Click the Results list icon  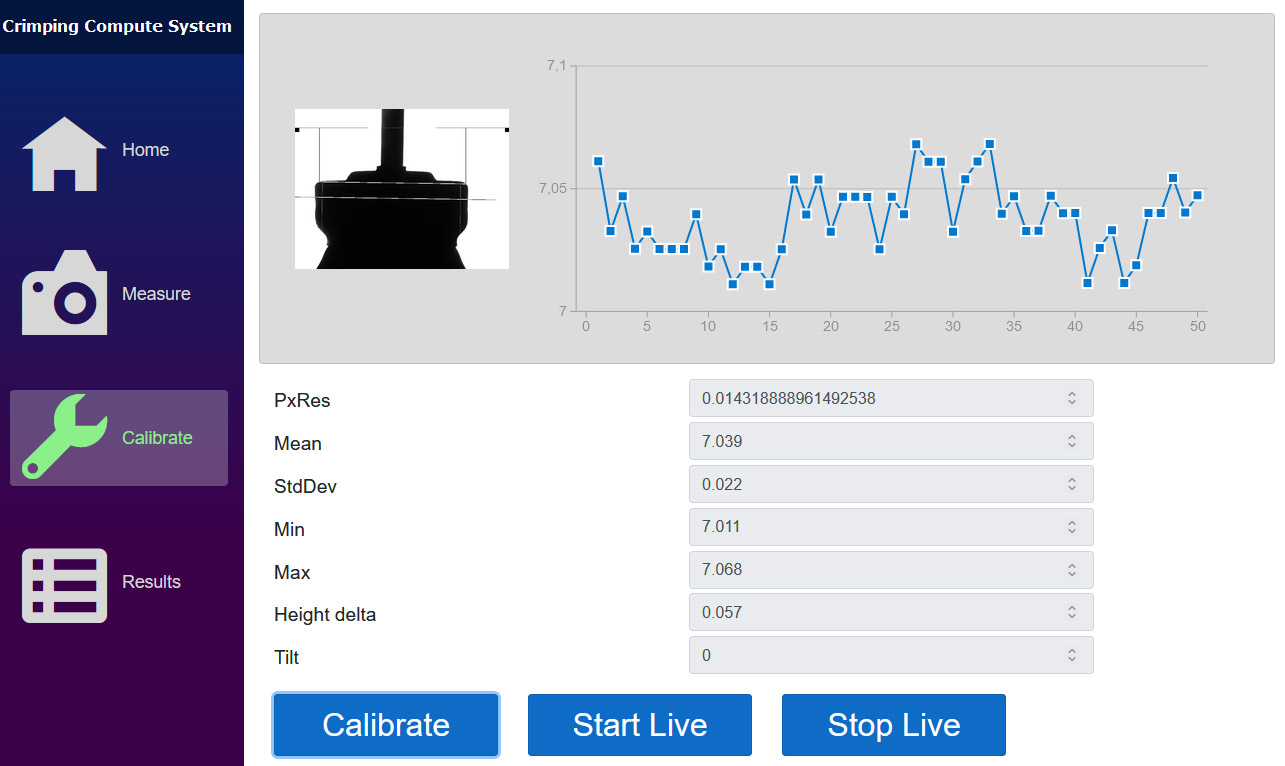(x=64, y=585)
